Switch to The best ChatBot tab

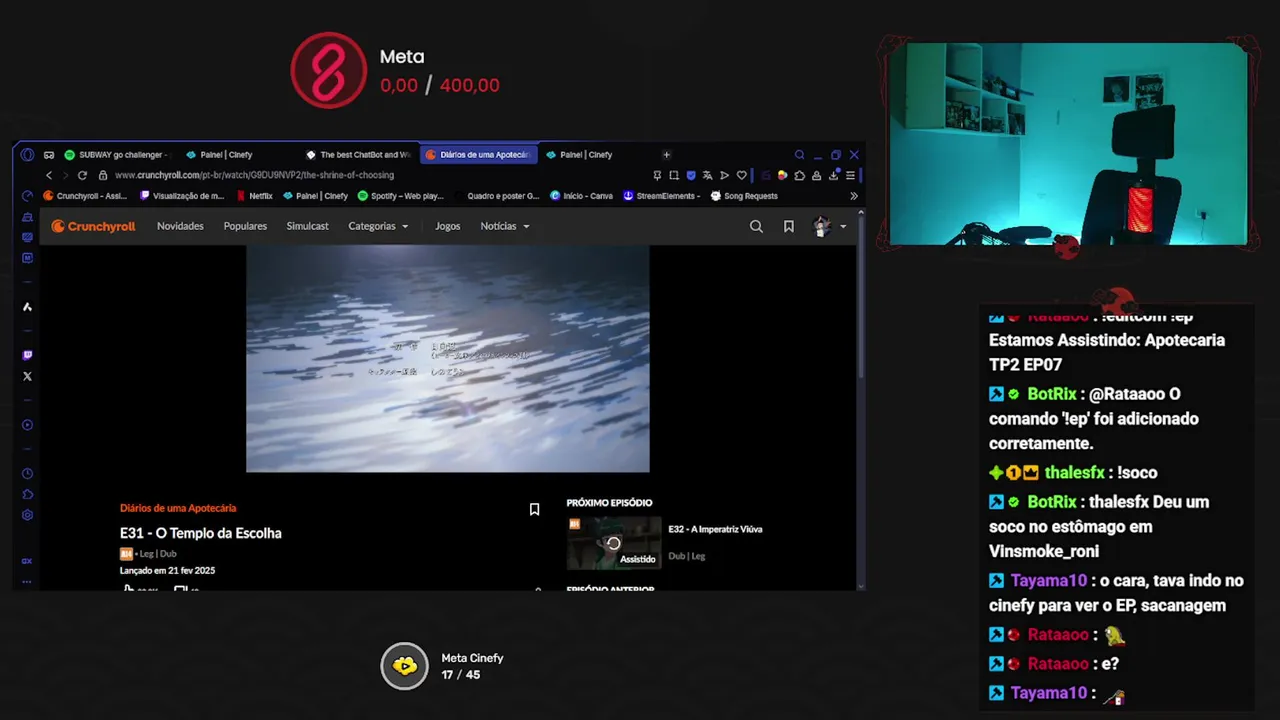pos(358,155)
